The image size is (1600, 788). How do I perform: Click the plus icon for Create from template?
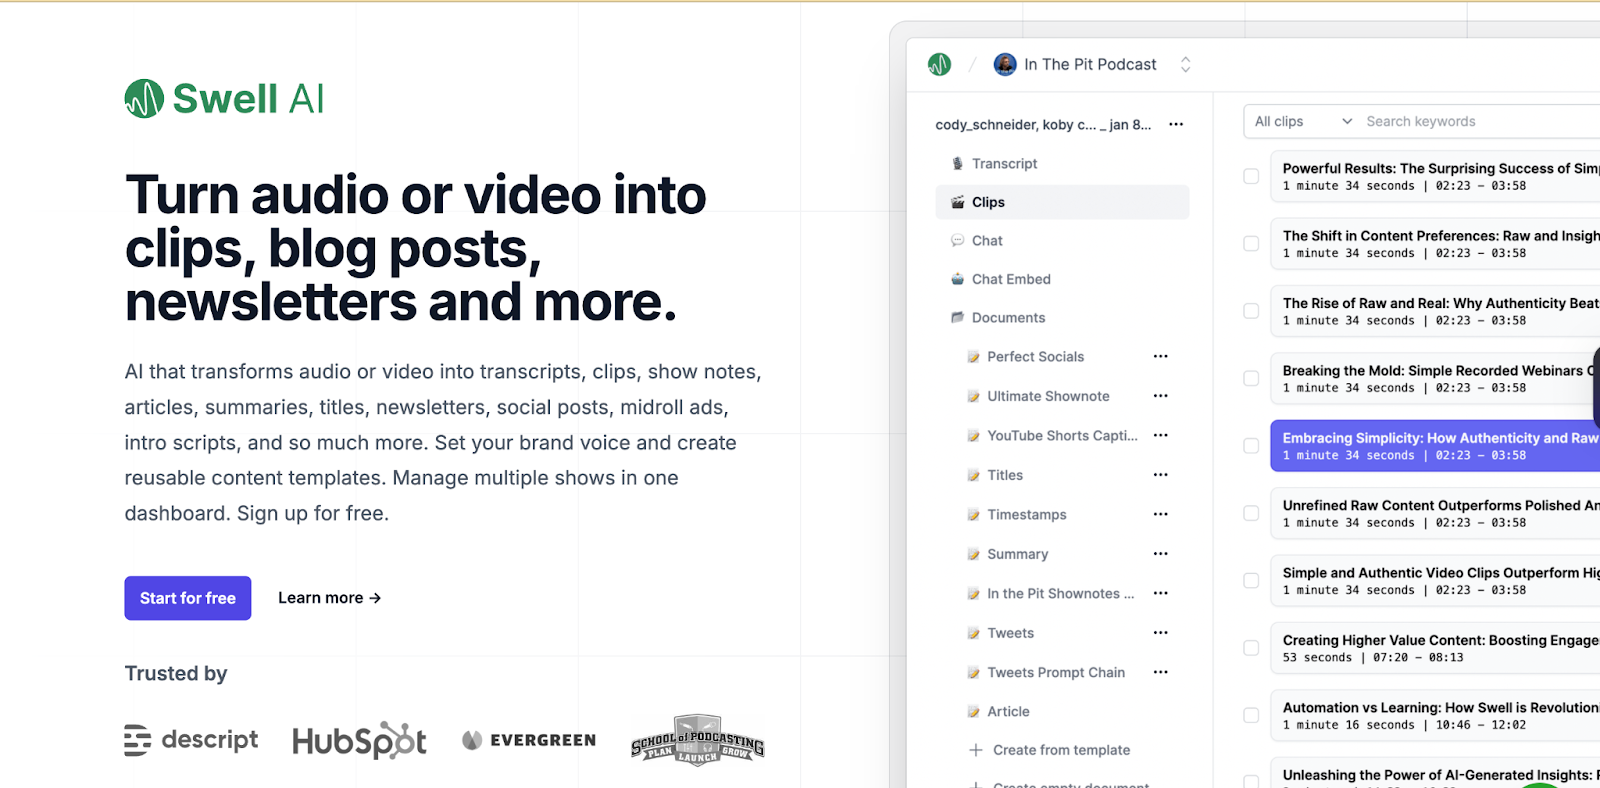coord(976,750)
